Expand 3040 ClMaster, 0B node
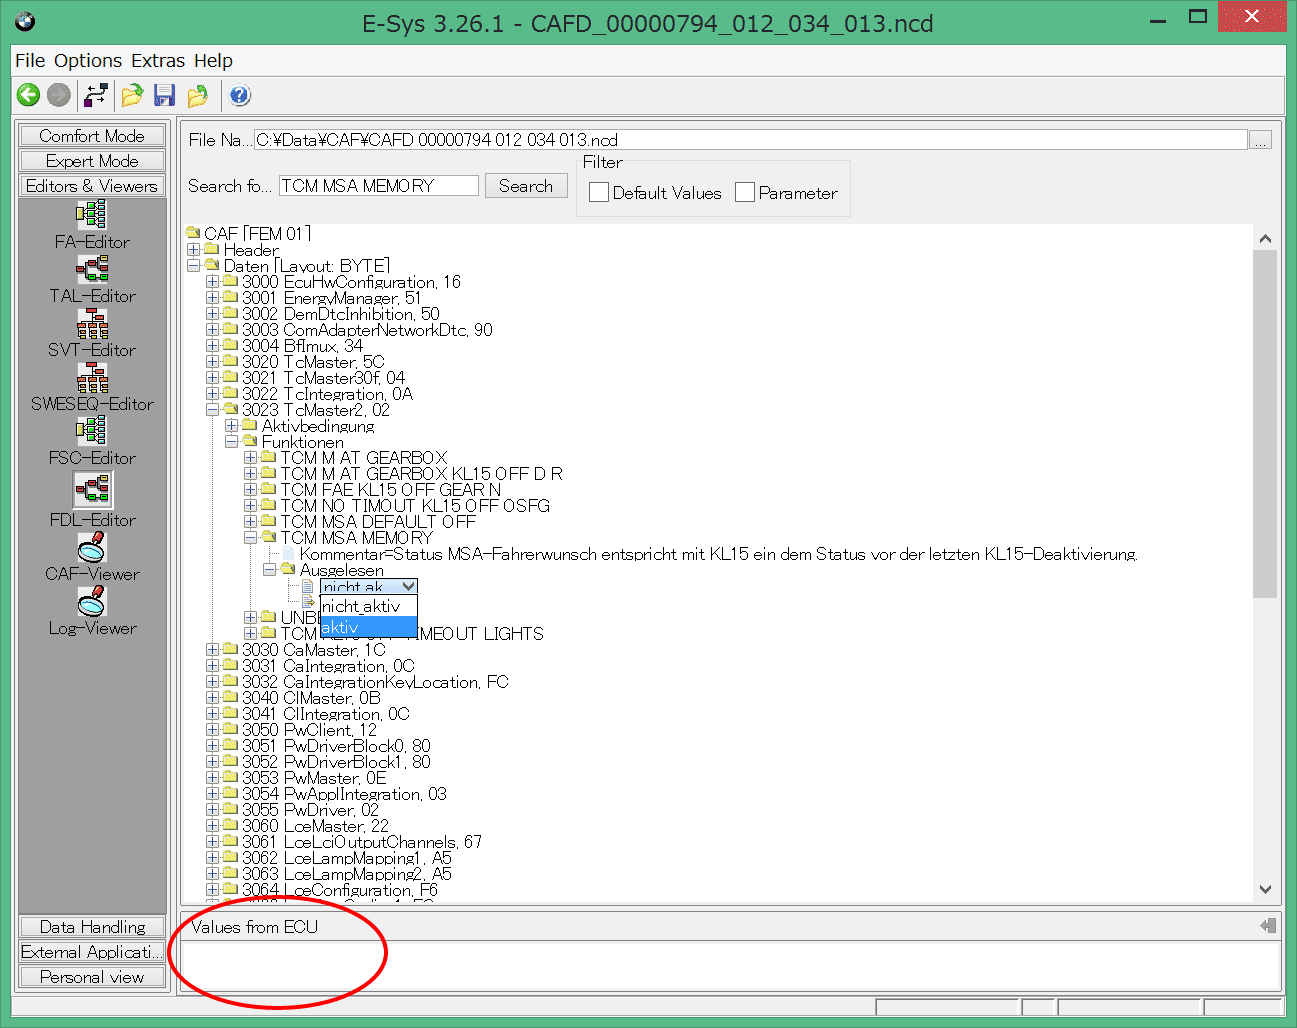1297x1028 pixels. pos(212,698)
